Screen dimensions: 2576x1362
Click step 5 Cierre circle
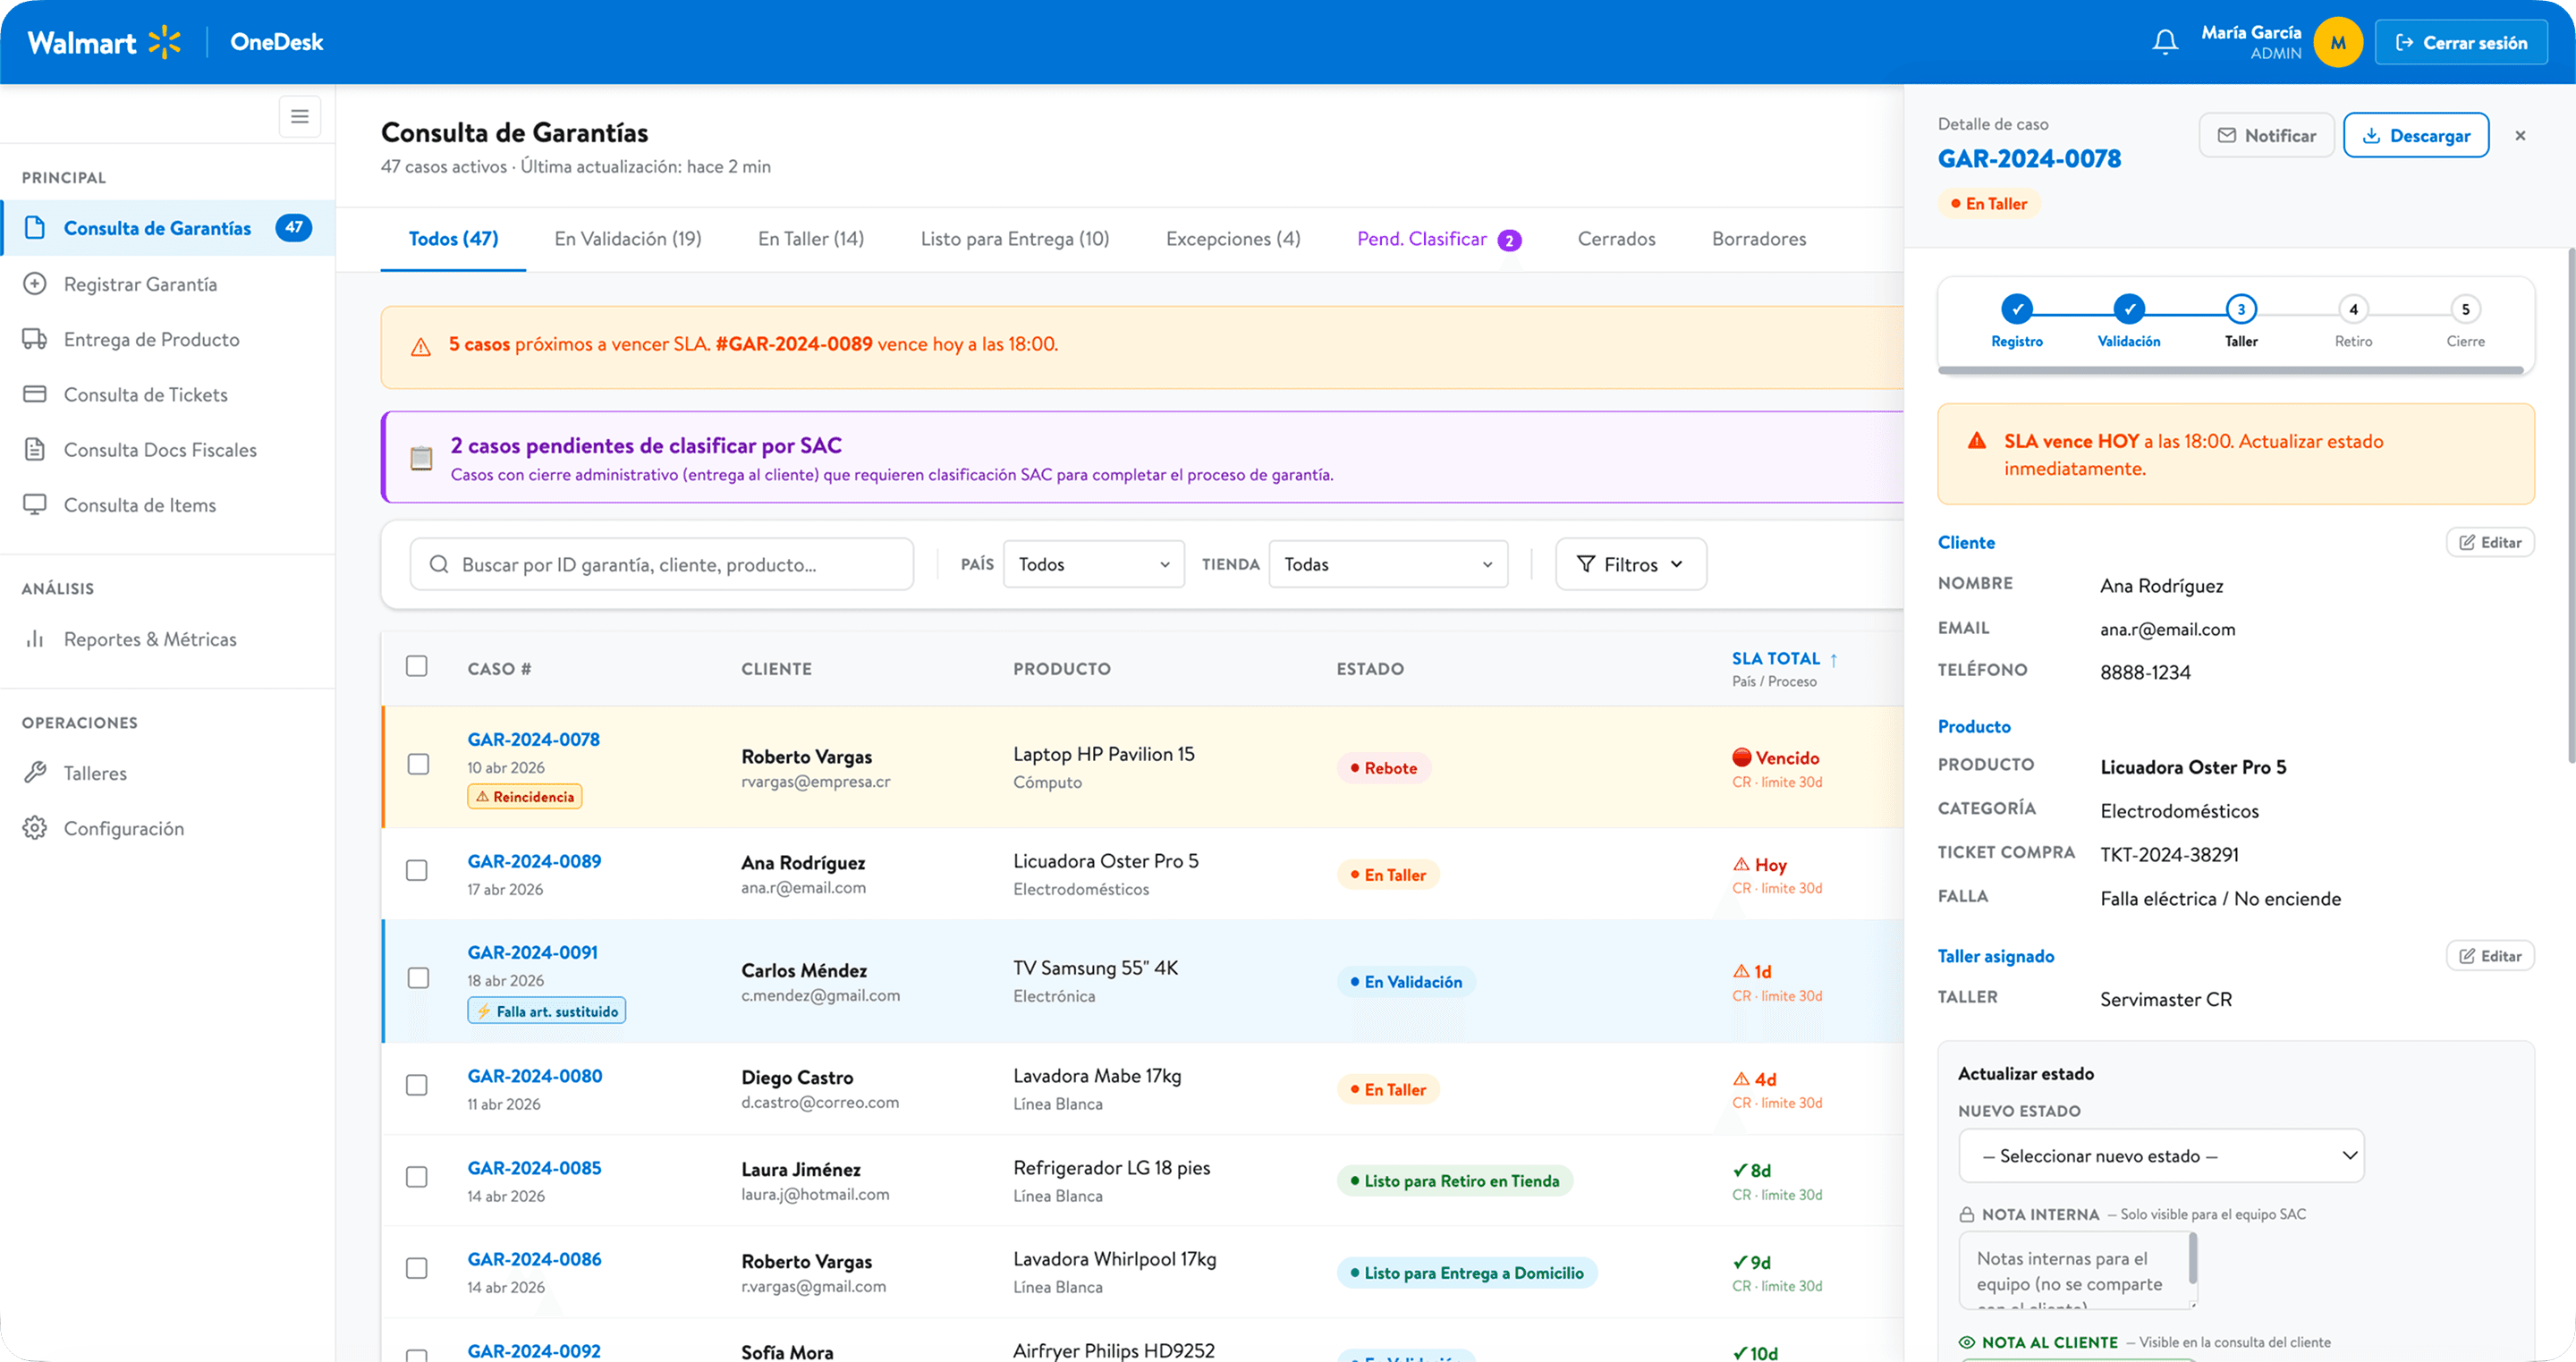click(x=2464, y=309)
